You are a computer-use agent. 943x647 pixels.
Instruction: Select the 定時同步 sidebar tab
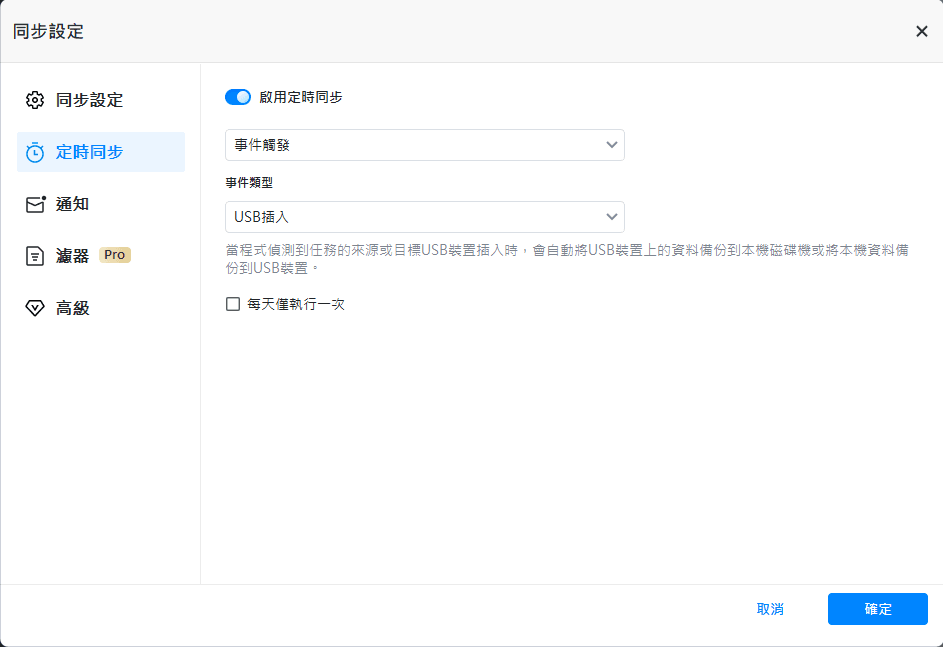tap(101, 152)
